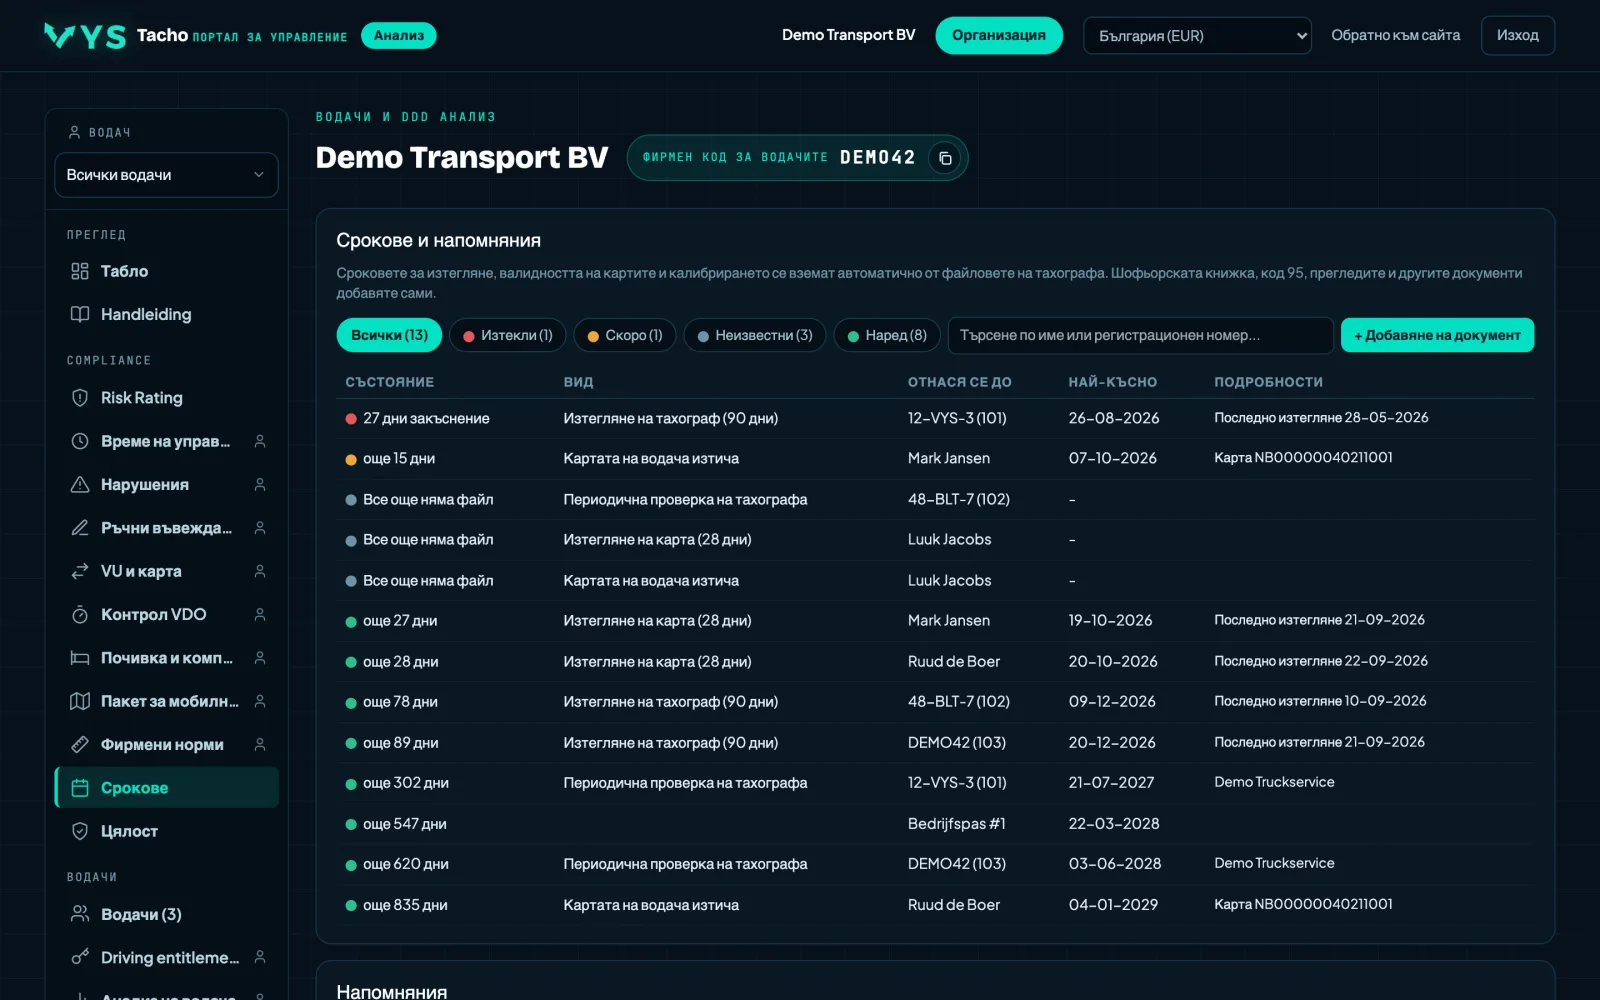The image size is (1600, 1000).
Task: Filter by Скоро (1) tab
Action: (625, 335)
